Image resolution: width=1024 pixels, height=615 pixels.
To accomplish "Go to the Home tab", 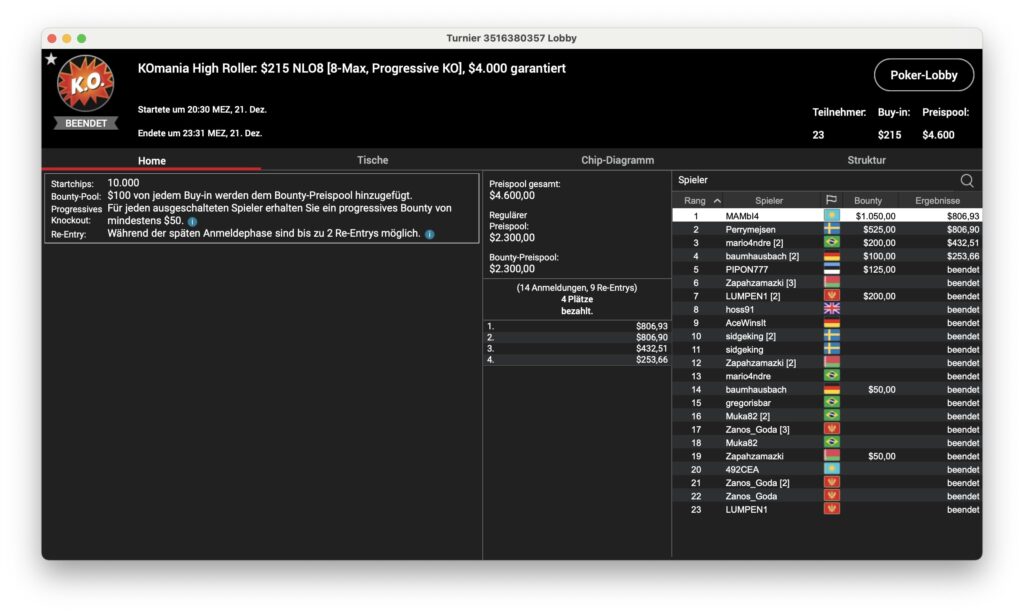I will tap(152, 160).
